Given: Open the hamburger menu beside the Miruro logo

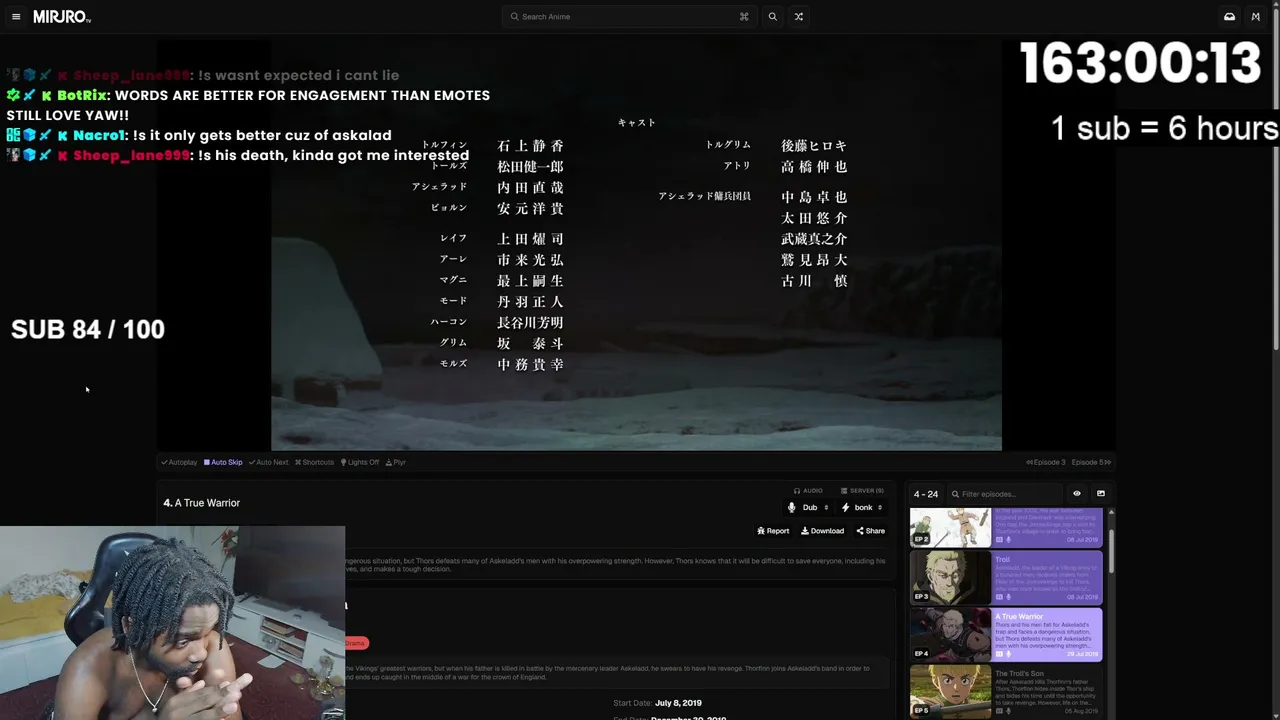Looking at the screenshot, I should [x=16, y=17].
